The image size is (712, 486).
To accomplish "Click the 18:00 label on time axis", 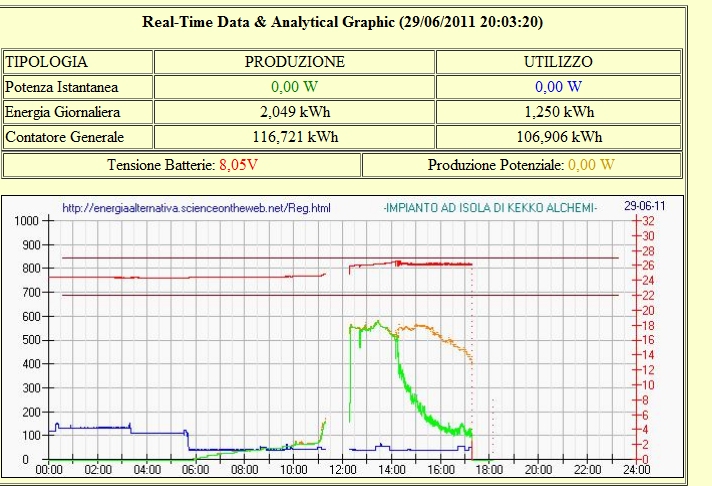I will [489, 469].
